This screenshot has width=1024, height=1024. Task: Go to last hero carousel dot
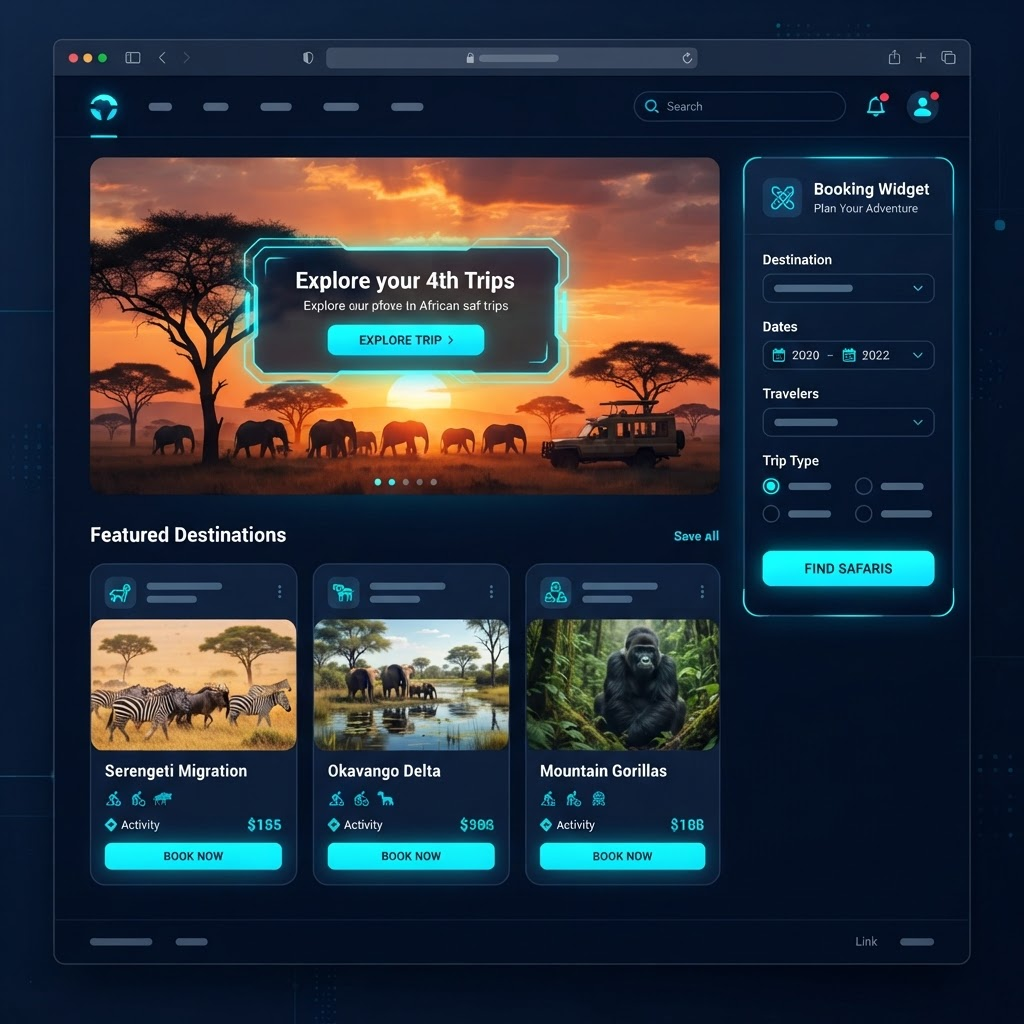pos(434,482)
